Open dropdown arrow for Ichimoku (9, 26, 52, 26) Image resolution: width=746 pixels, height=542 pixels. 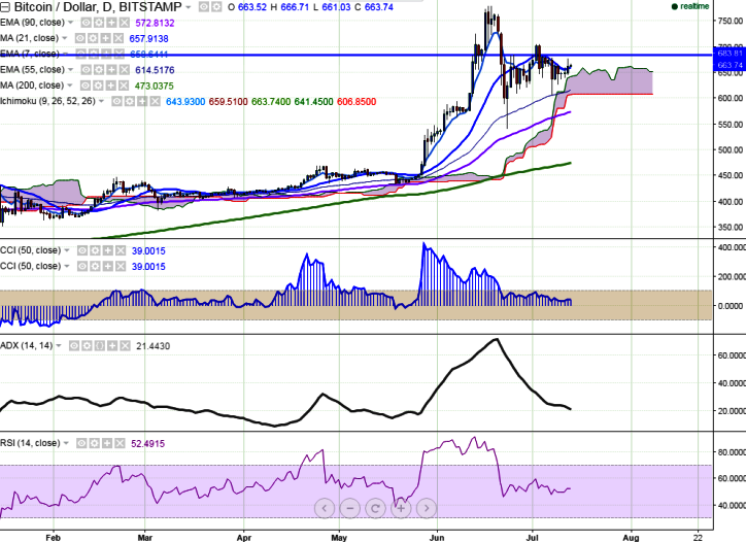(x=101, y=101)
